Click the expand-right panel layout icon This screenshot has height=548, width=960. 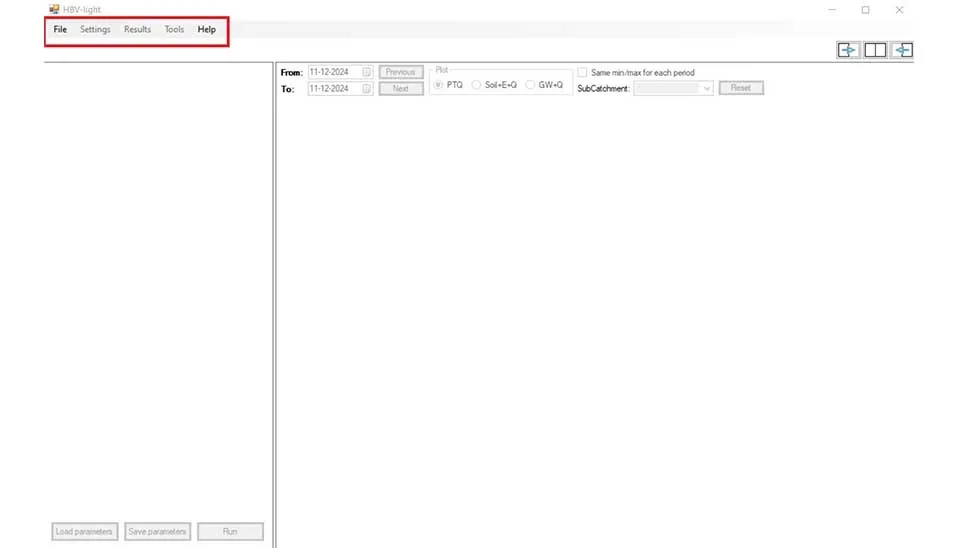pyautogui.click(x=848, y=50)
